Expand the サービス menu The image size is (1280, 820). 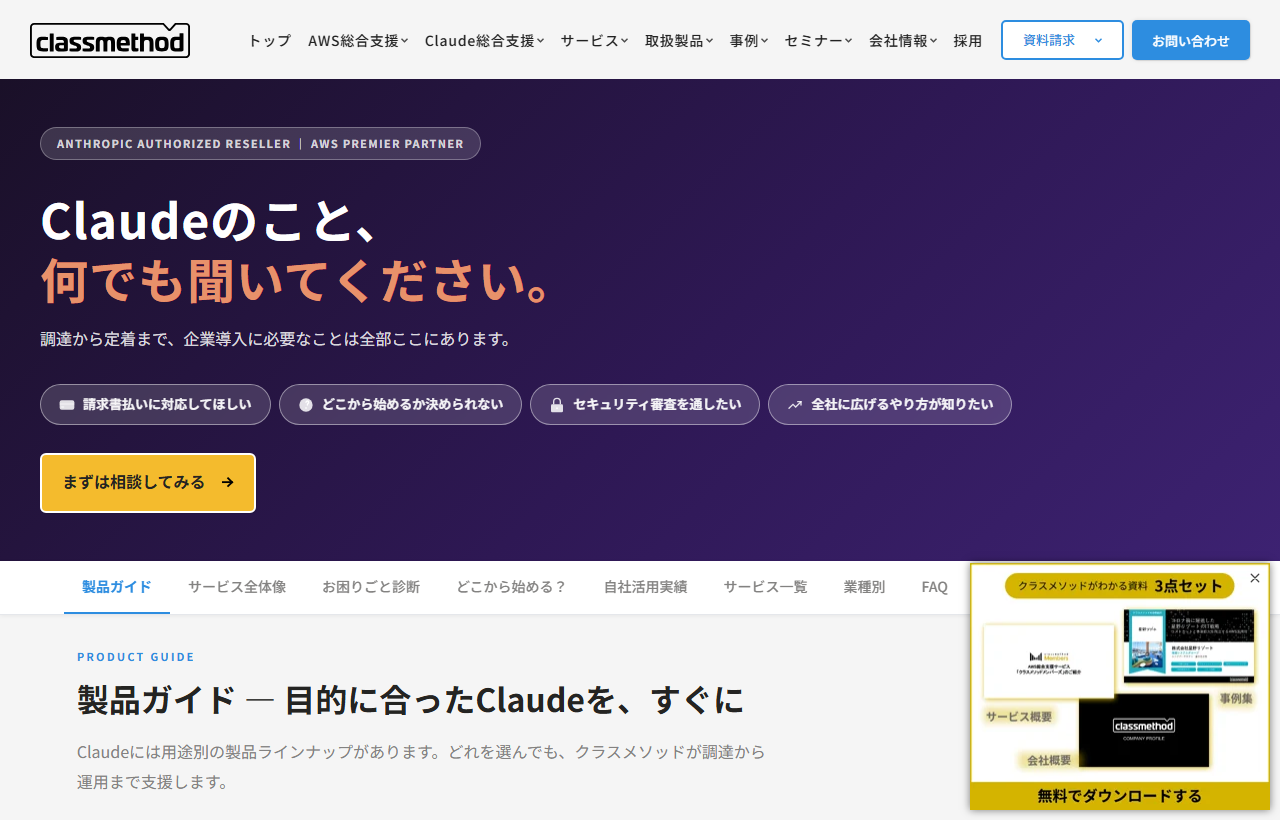(594, 41)
